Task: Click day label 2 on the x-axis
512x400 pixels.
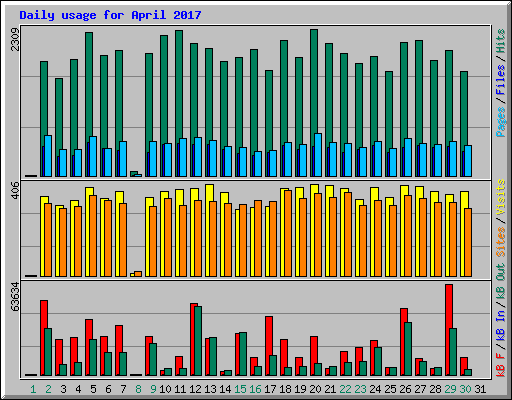Action: click(48, 389)
